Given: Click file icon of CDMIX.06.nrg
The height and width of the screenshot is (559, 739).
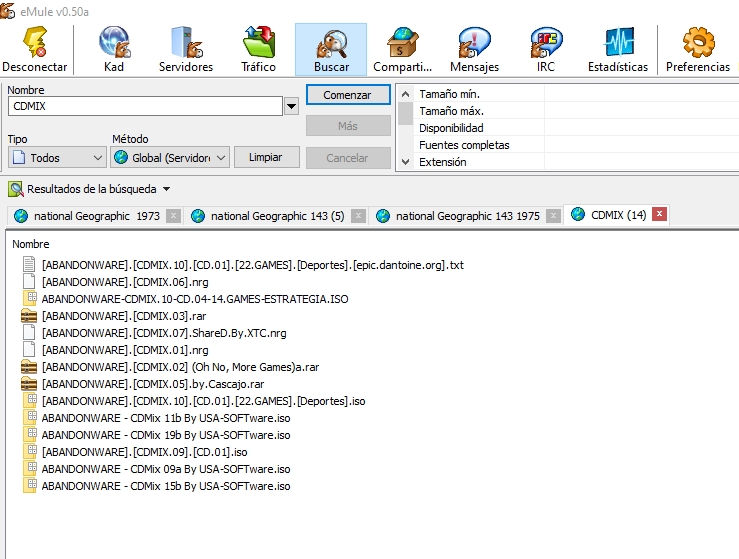Looking at the screenshot, I should [x=29, y=282].
